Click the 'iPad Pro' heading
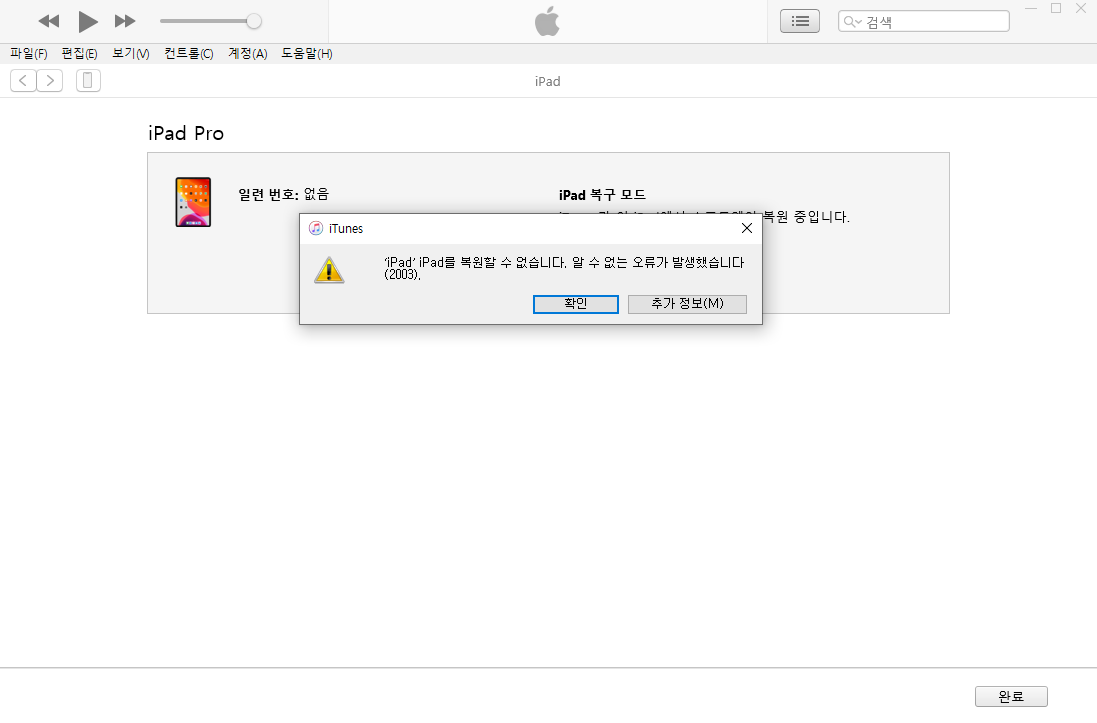The height and width of the screenshot is (723, 1097). pos(186,133)
